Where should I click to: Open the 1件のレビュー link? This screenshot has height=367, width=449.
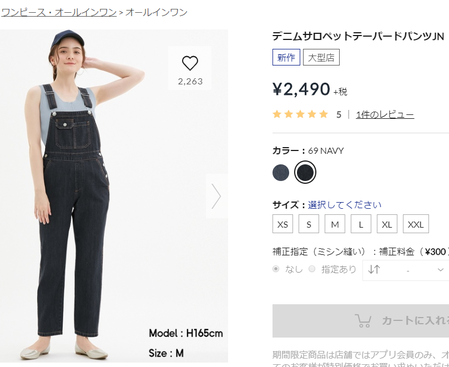coord(385,115)
